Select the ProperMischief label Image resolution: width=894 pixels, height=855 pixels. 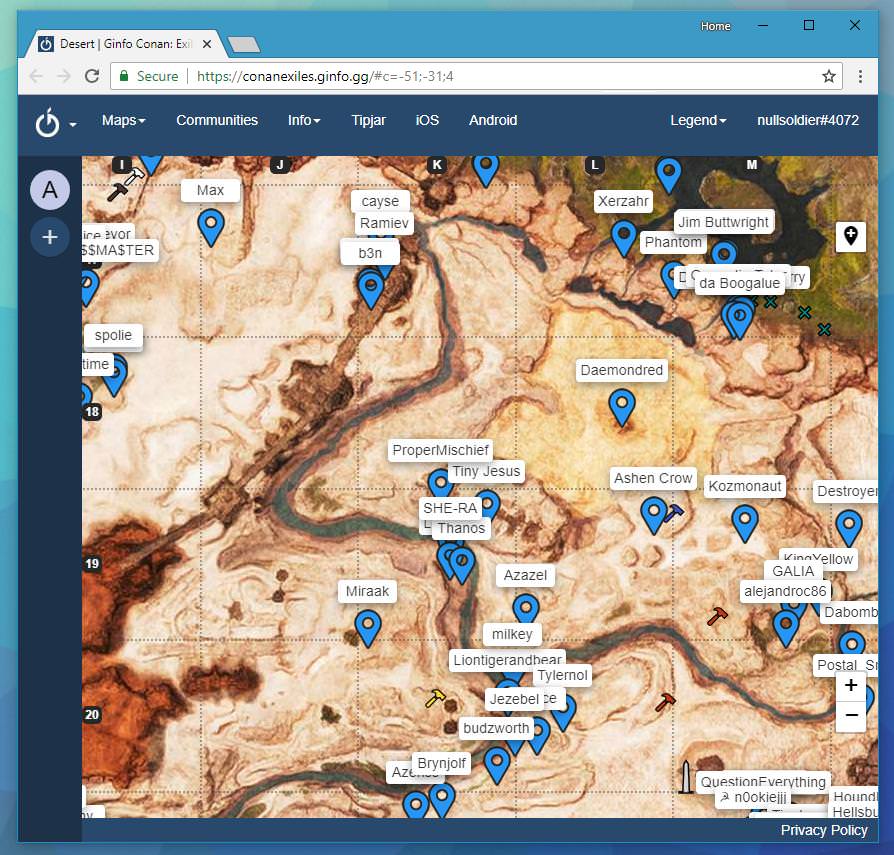(x=440, y=450)
